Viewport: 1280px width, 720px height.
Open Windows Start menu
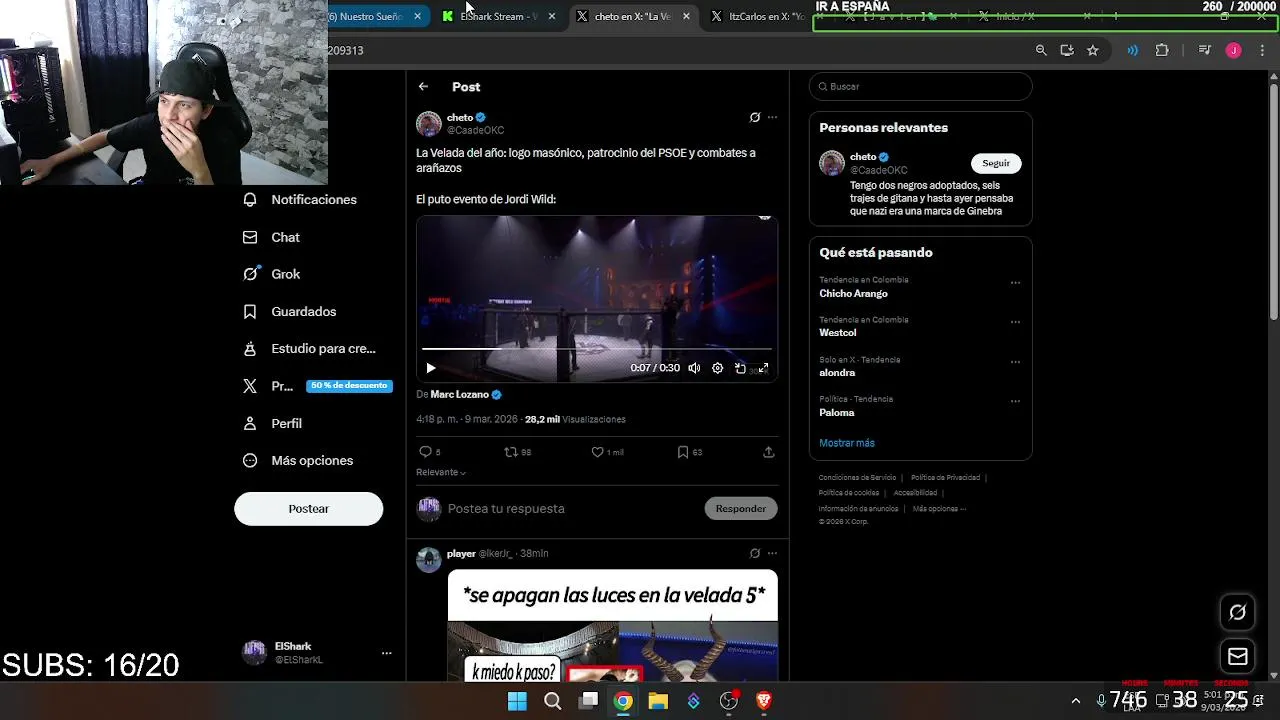tap(517, 701)
